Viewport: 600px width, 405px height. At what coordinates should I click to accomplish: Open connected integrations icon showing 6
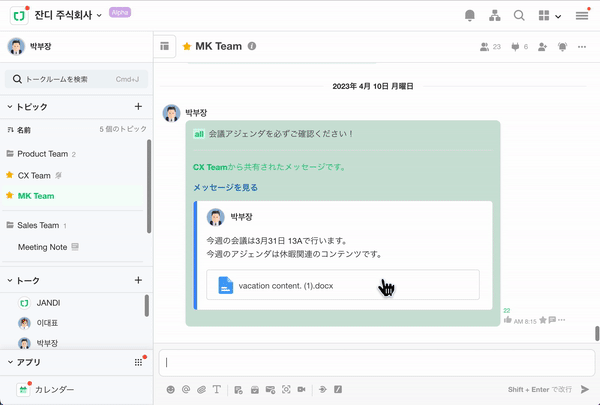tap(519, 47)
